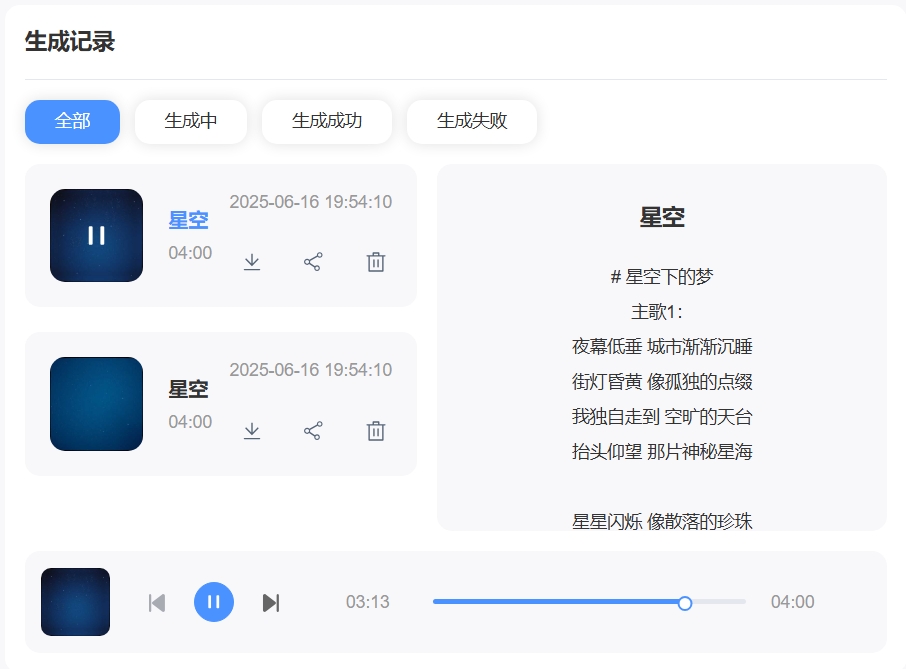Switch to the 生成中 tab

coord(191,122)
